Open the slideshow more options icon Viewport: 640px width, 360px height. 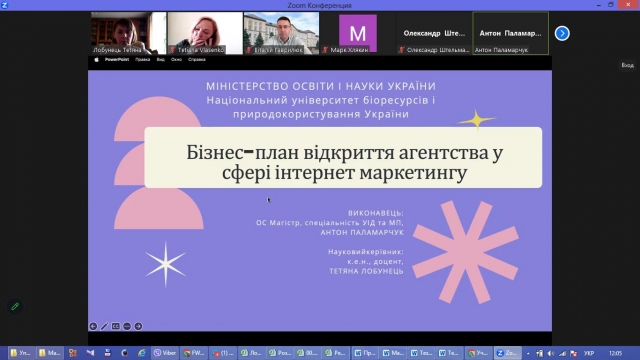coord(127,326)
